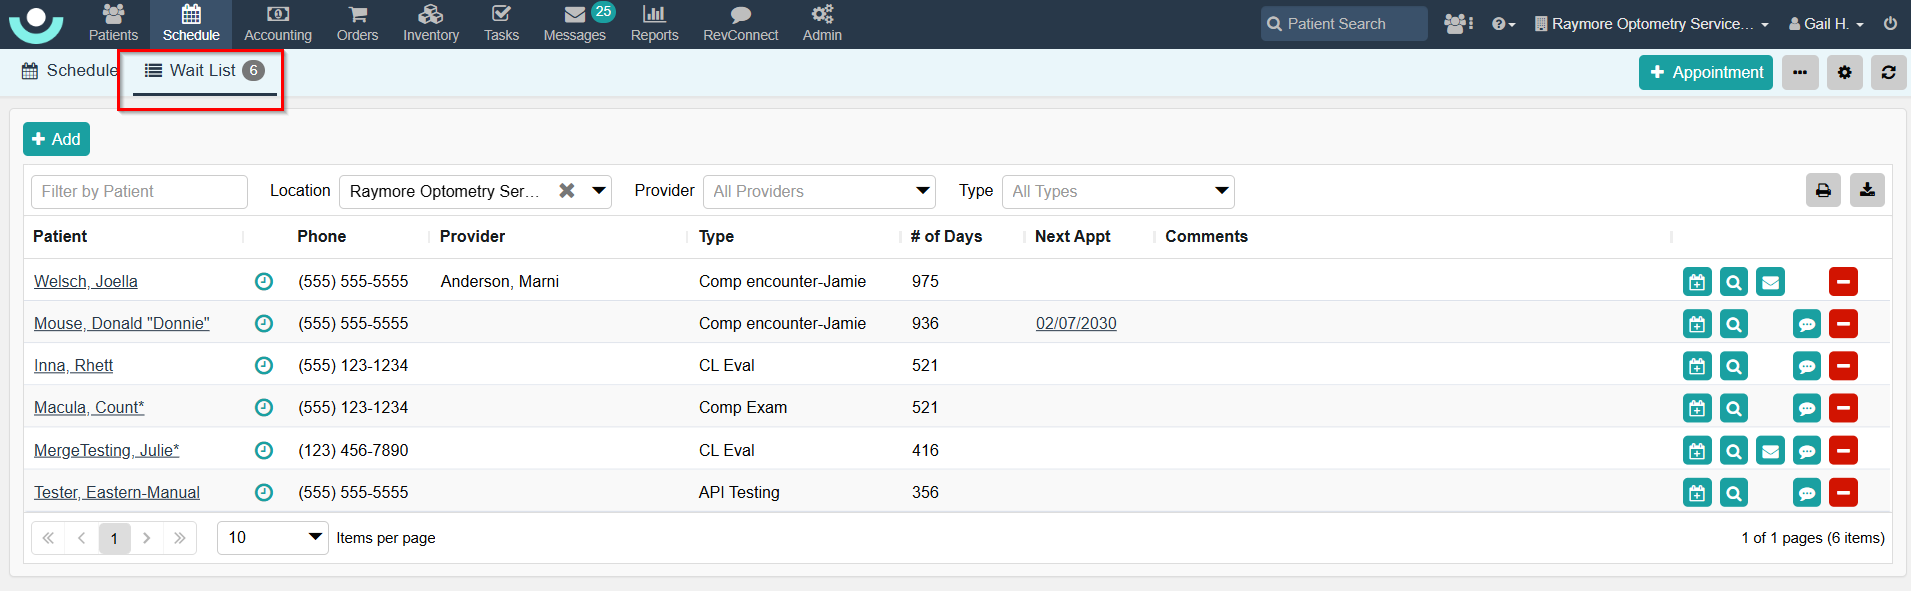Click the download export icon
This screenshot has width=1911, height=591.
(1867, 190)
